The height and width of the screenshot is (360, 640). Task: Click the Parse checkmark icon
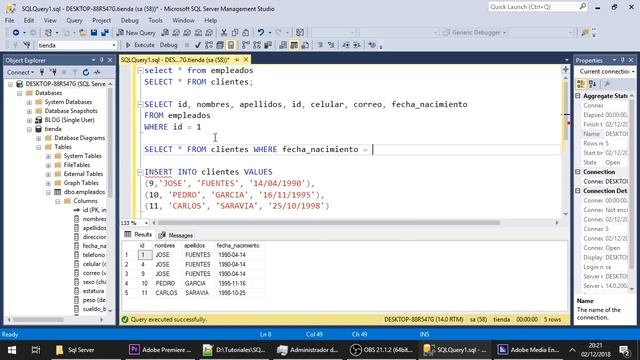(198, 45)
